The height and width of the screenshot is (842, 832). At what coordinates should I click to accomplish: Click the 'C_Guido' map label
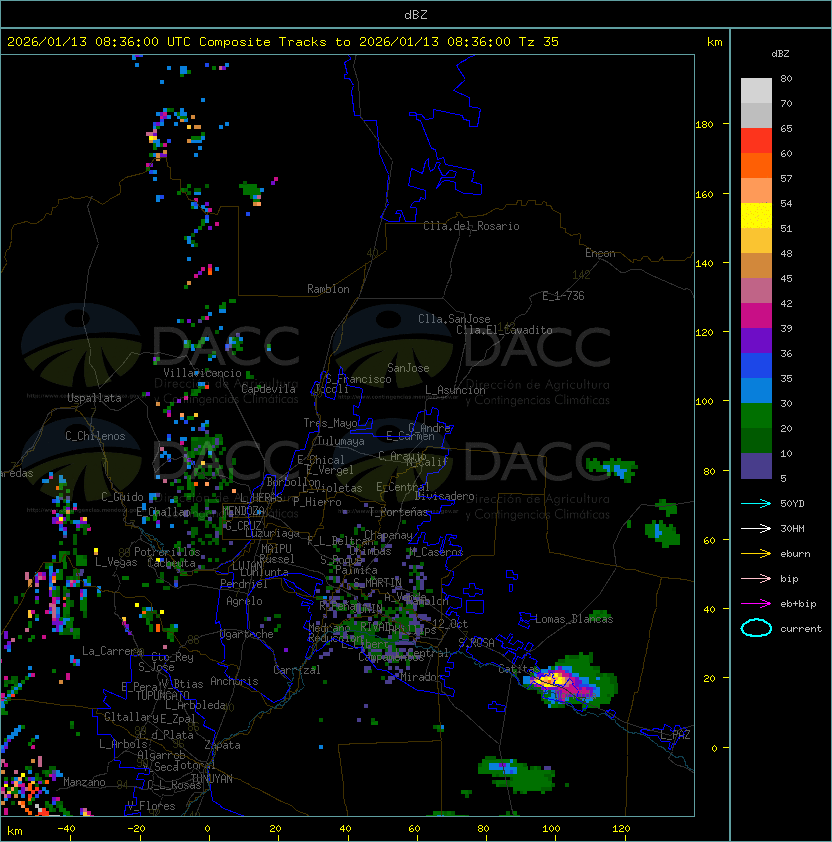coord(122,497)
